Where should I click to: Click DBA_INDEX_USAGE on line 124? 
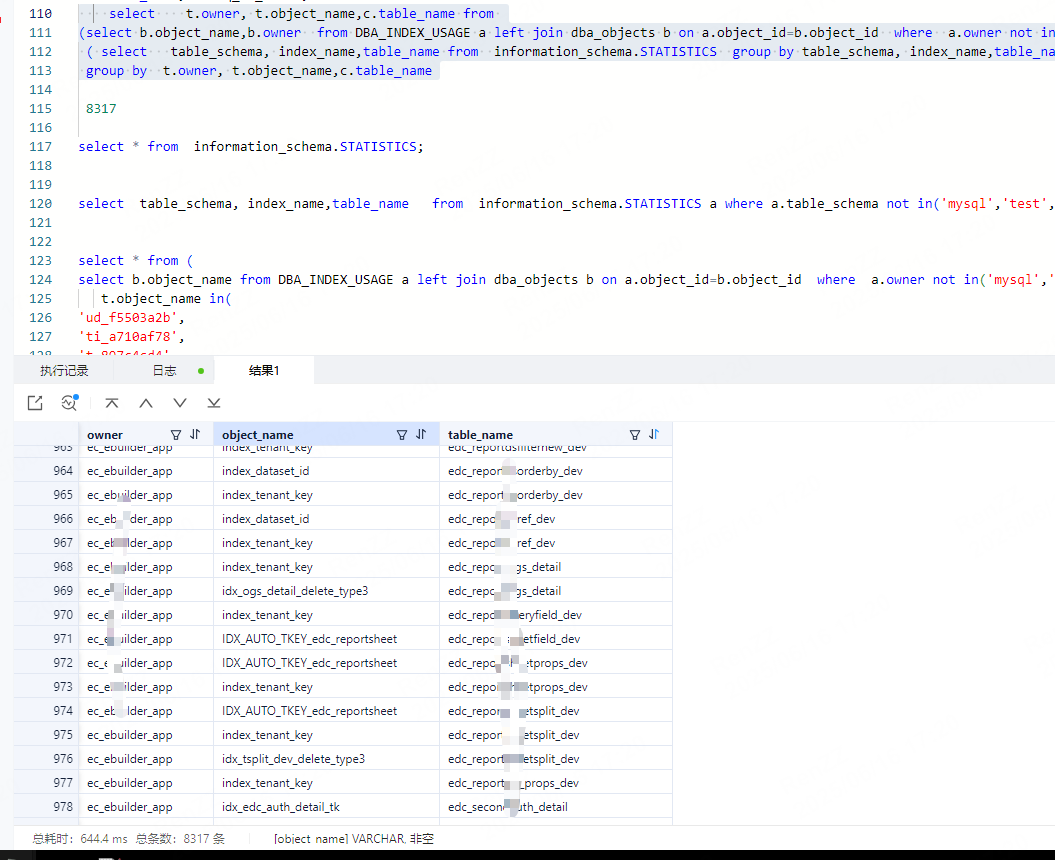pos(336,279)
